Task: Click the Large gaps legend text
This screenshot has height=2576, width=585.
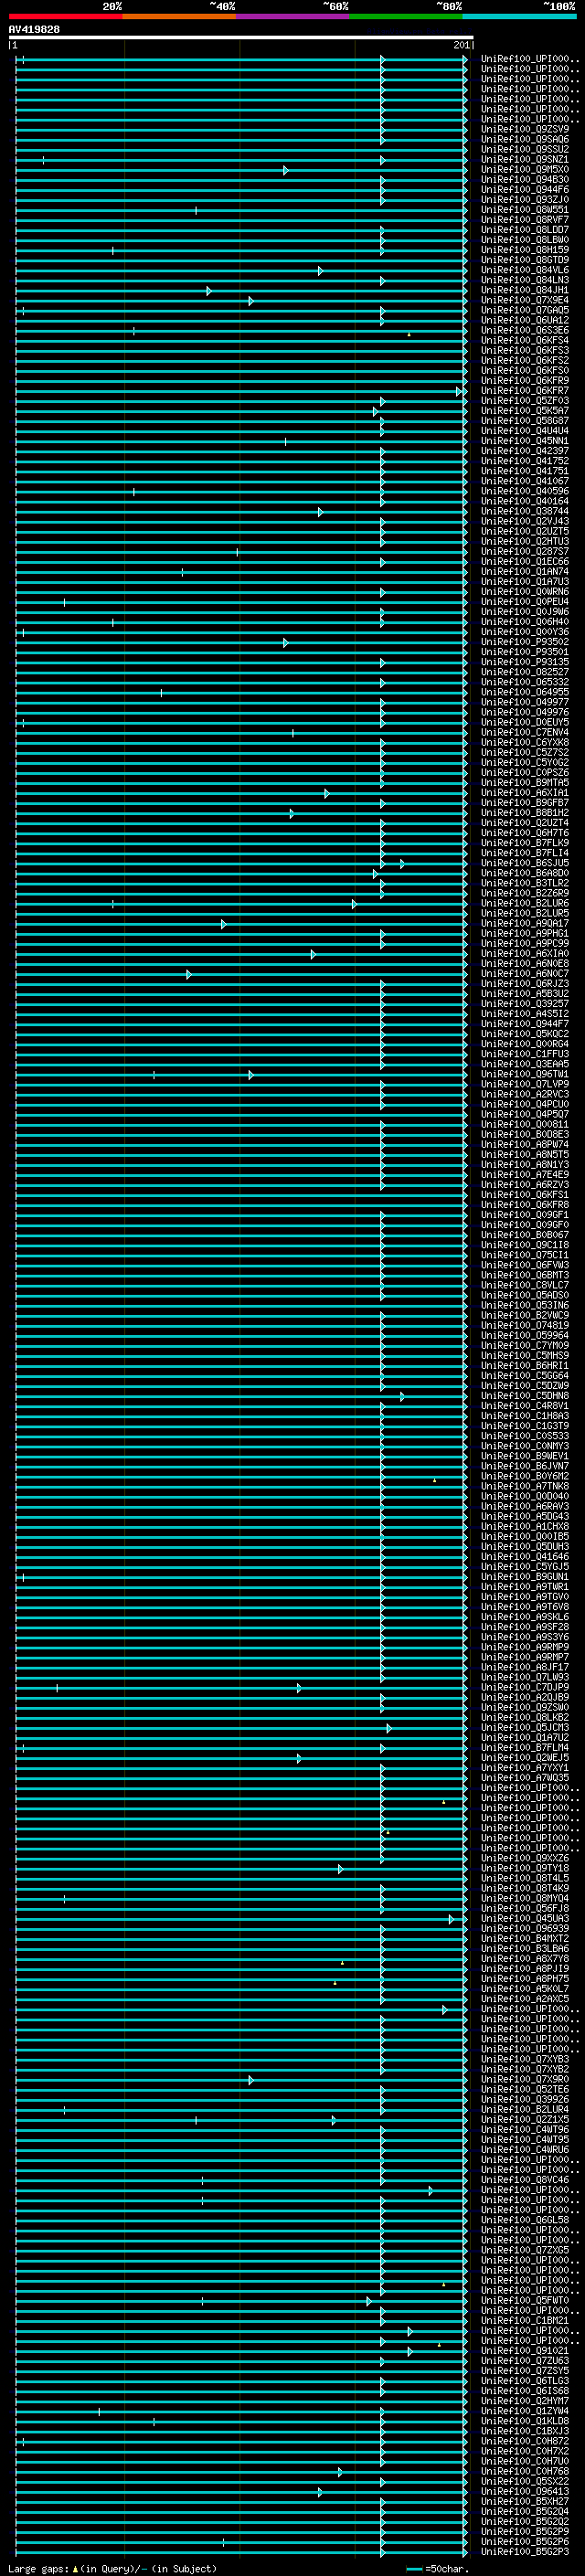Action: pos(112,2568)
